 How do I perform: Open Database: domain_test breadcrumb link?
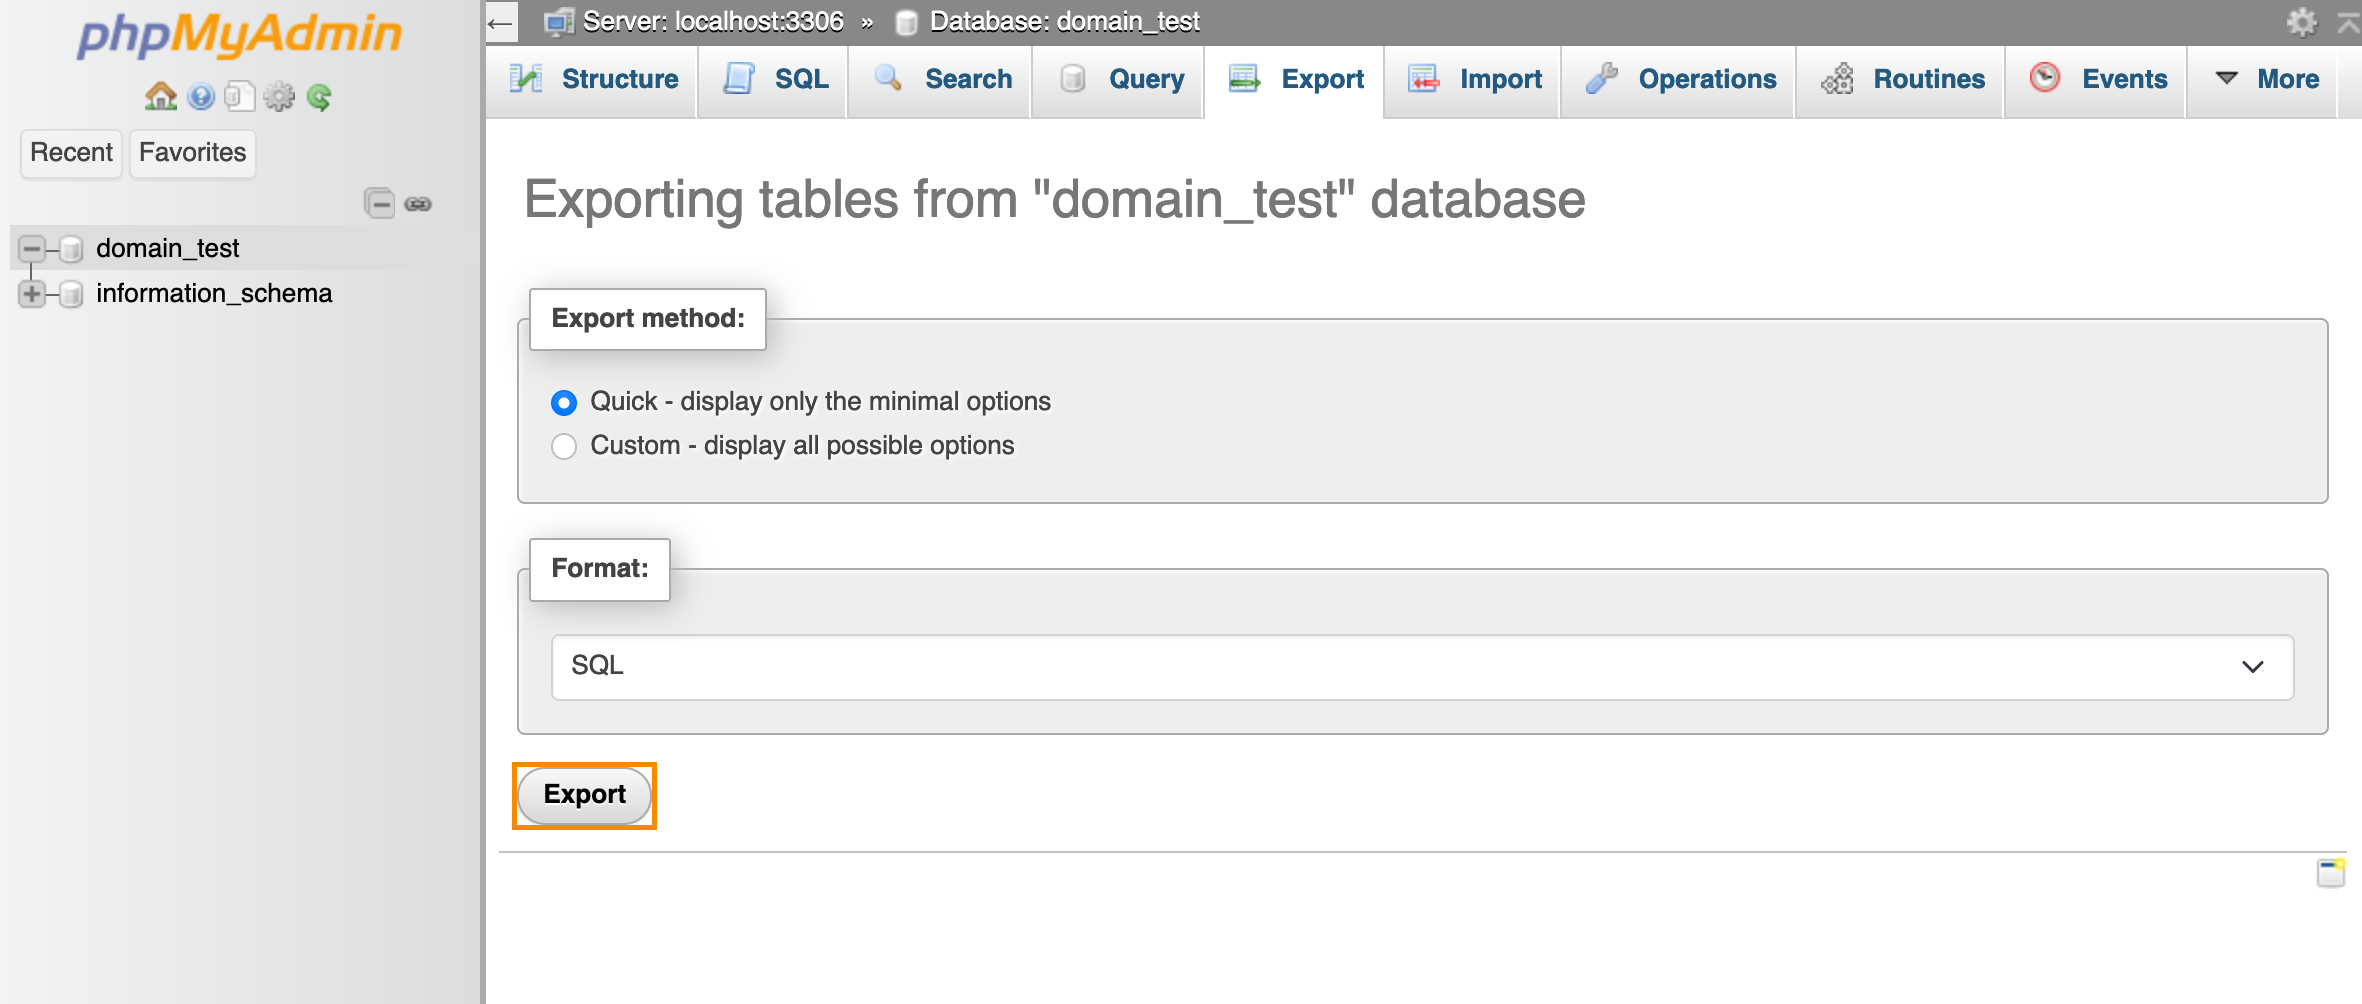coord(1064,22)
